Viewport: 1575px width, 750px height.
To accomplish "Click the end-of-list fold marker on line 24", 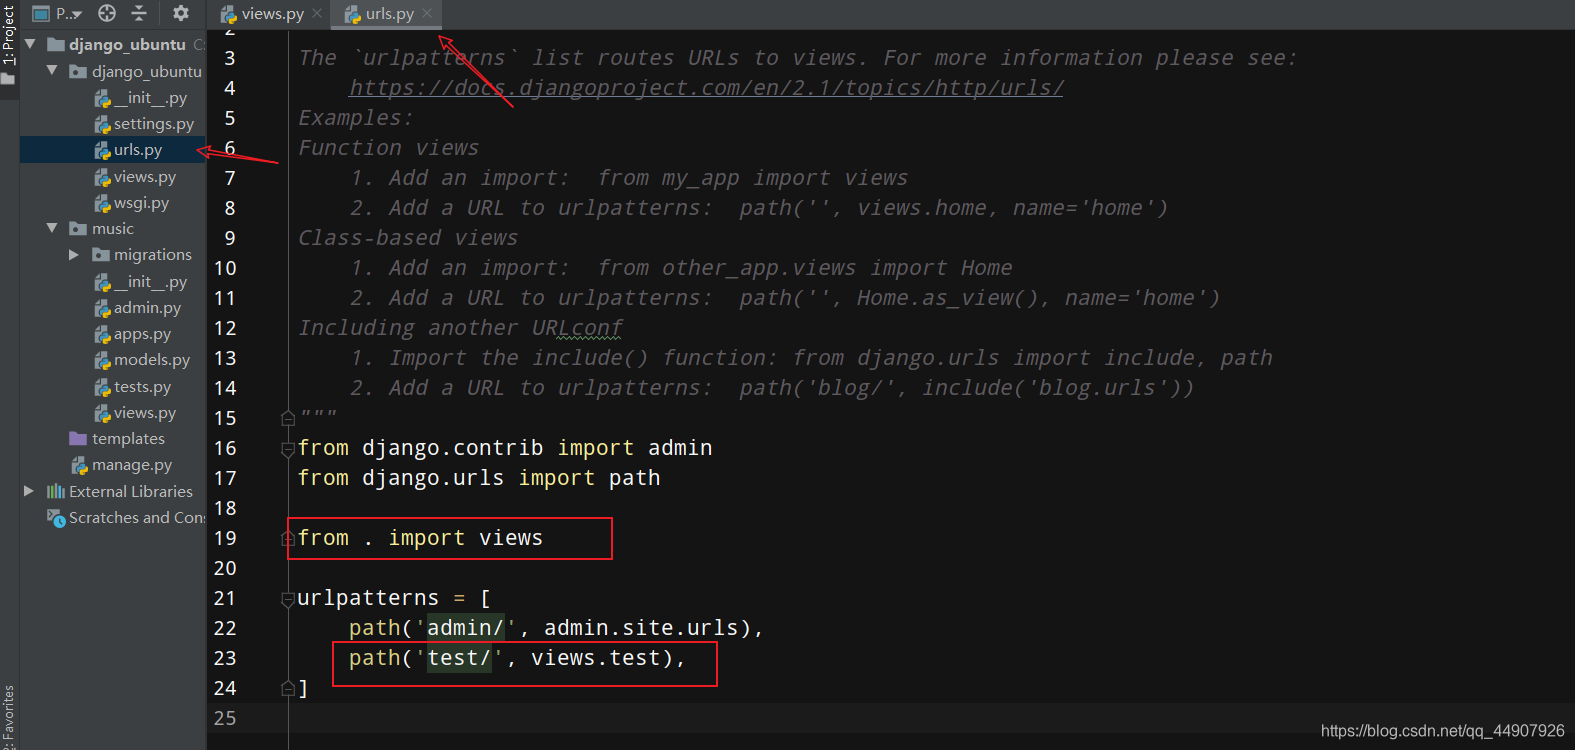I will point(288,688).
